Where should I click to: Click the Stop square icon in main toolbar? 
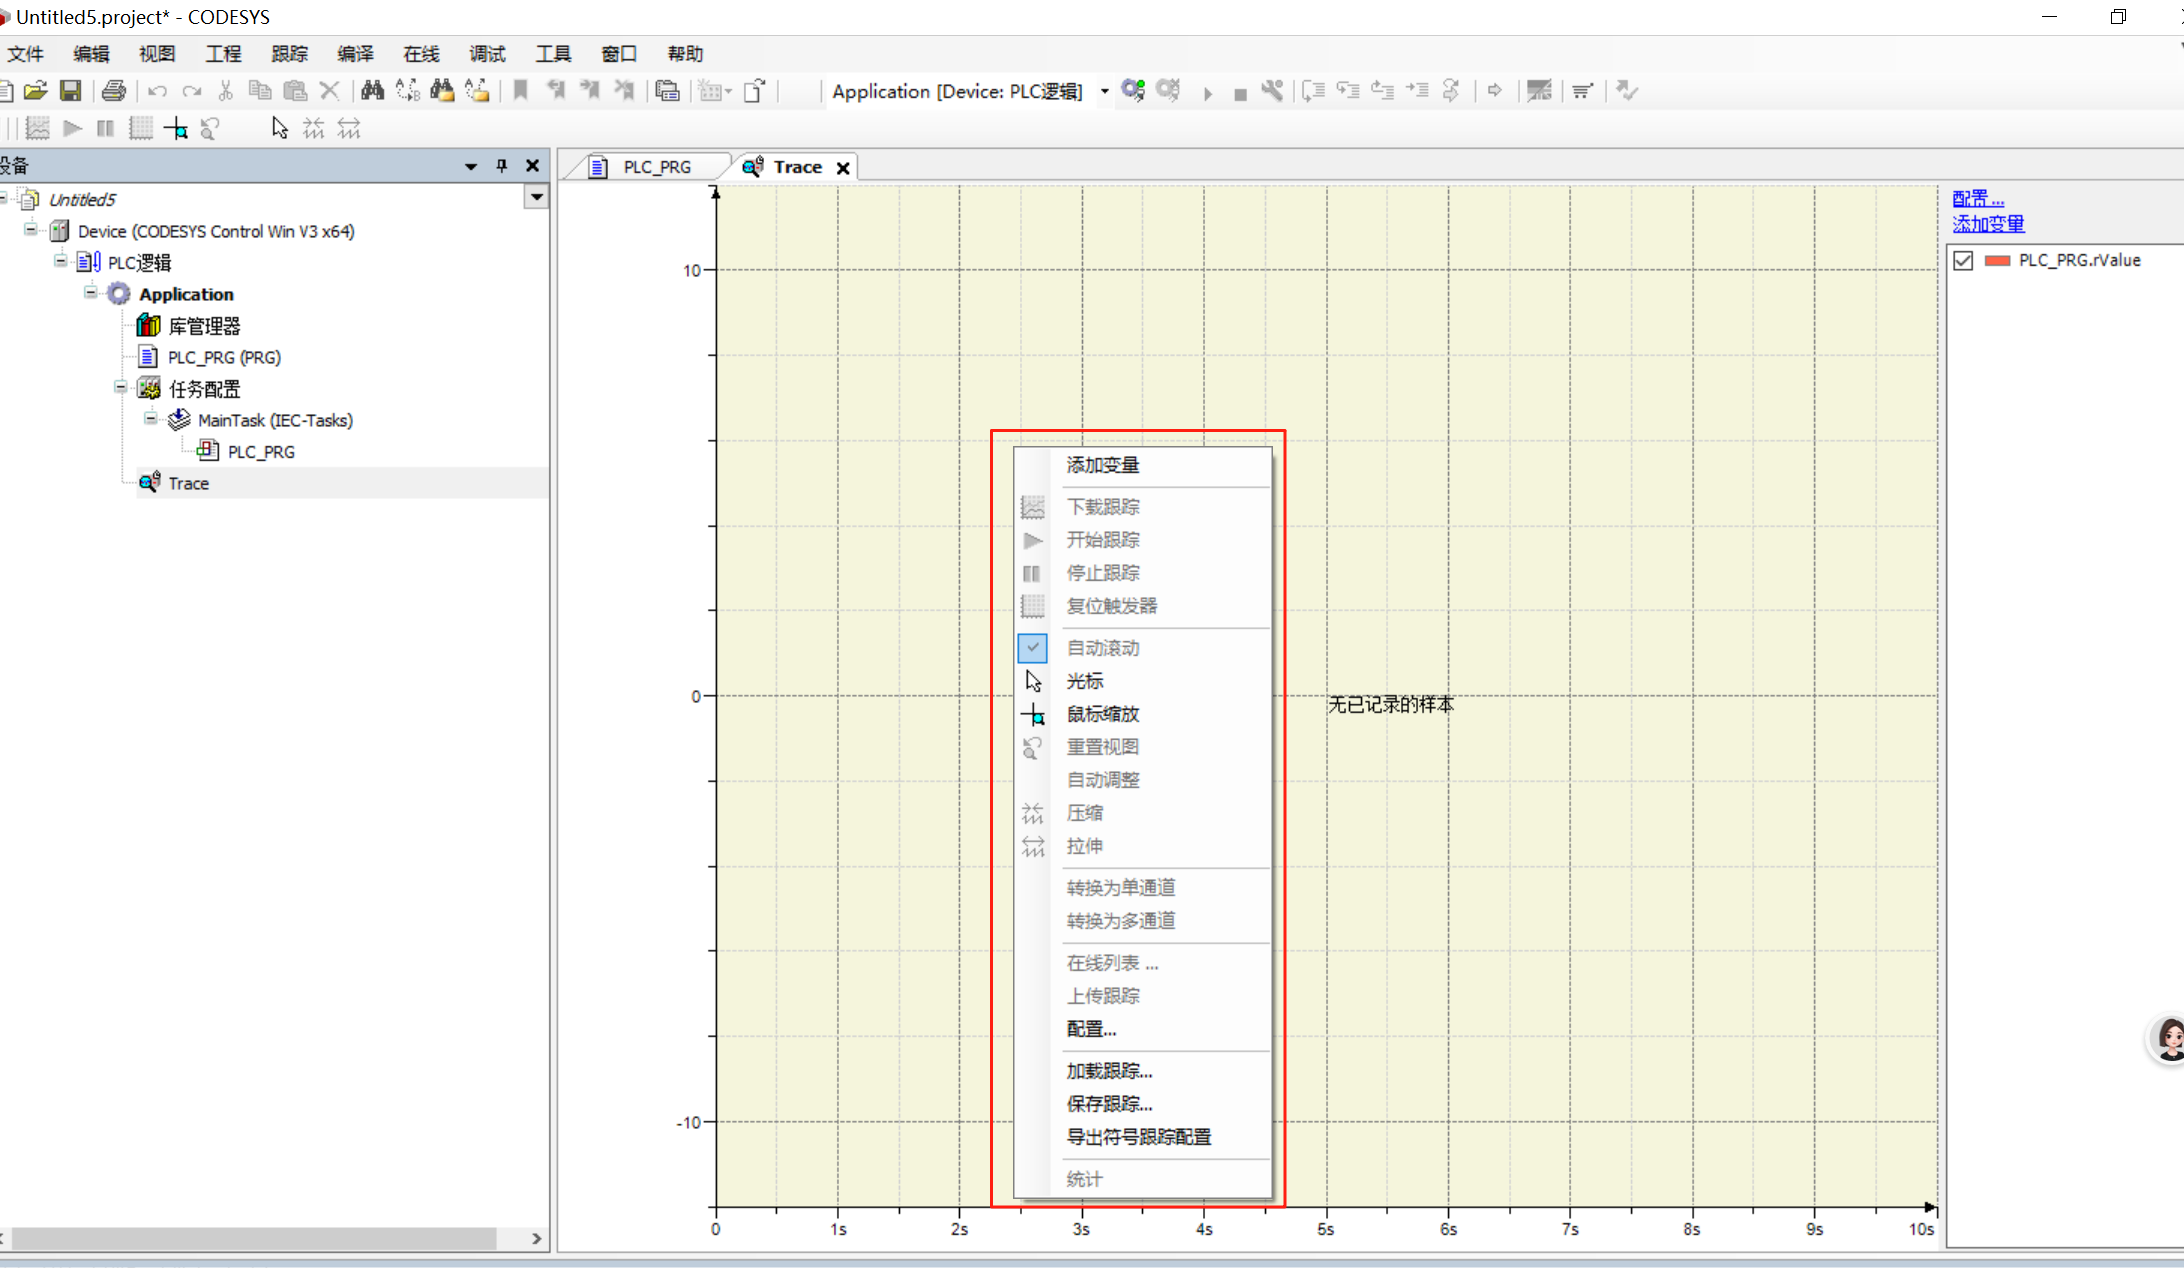pos(1240,94)
